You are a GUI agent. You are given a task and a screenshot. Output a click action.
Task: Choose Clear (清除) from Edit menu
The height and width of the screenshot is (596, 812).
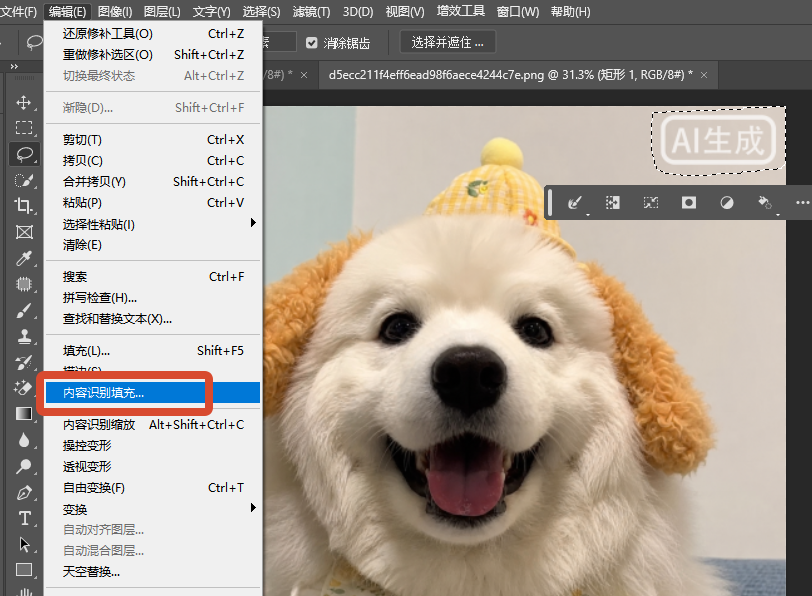click(x=153, y=245)
